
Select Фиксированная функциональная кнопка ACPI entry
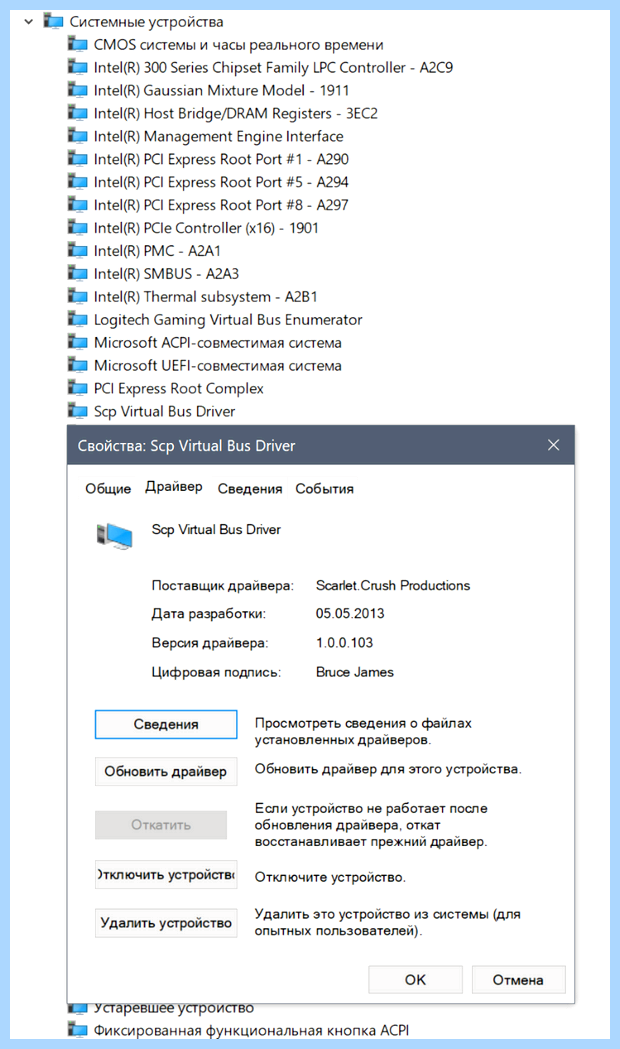pyautogui.click(x=251, y=1031)
